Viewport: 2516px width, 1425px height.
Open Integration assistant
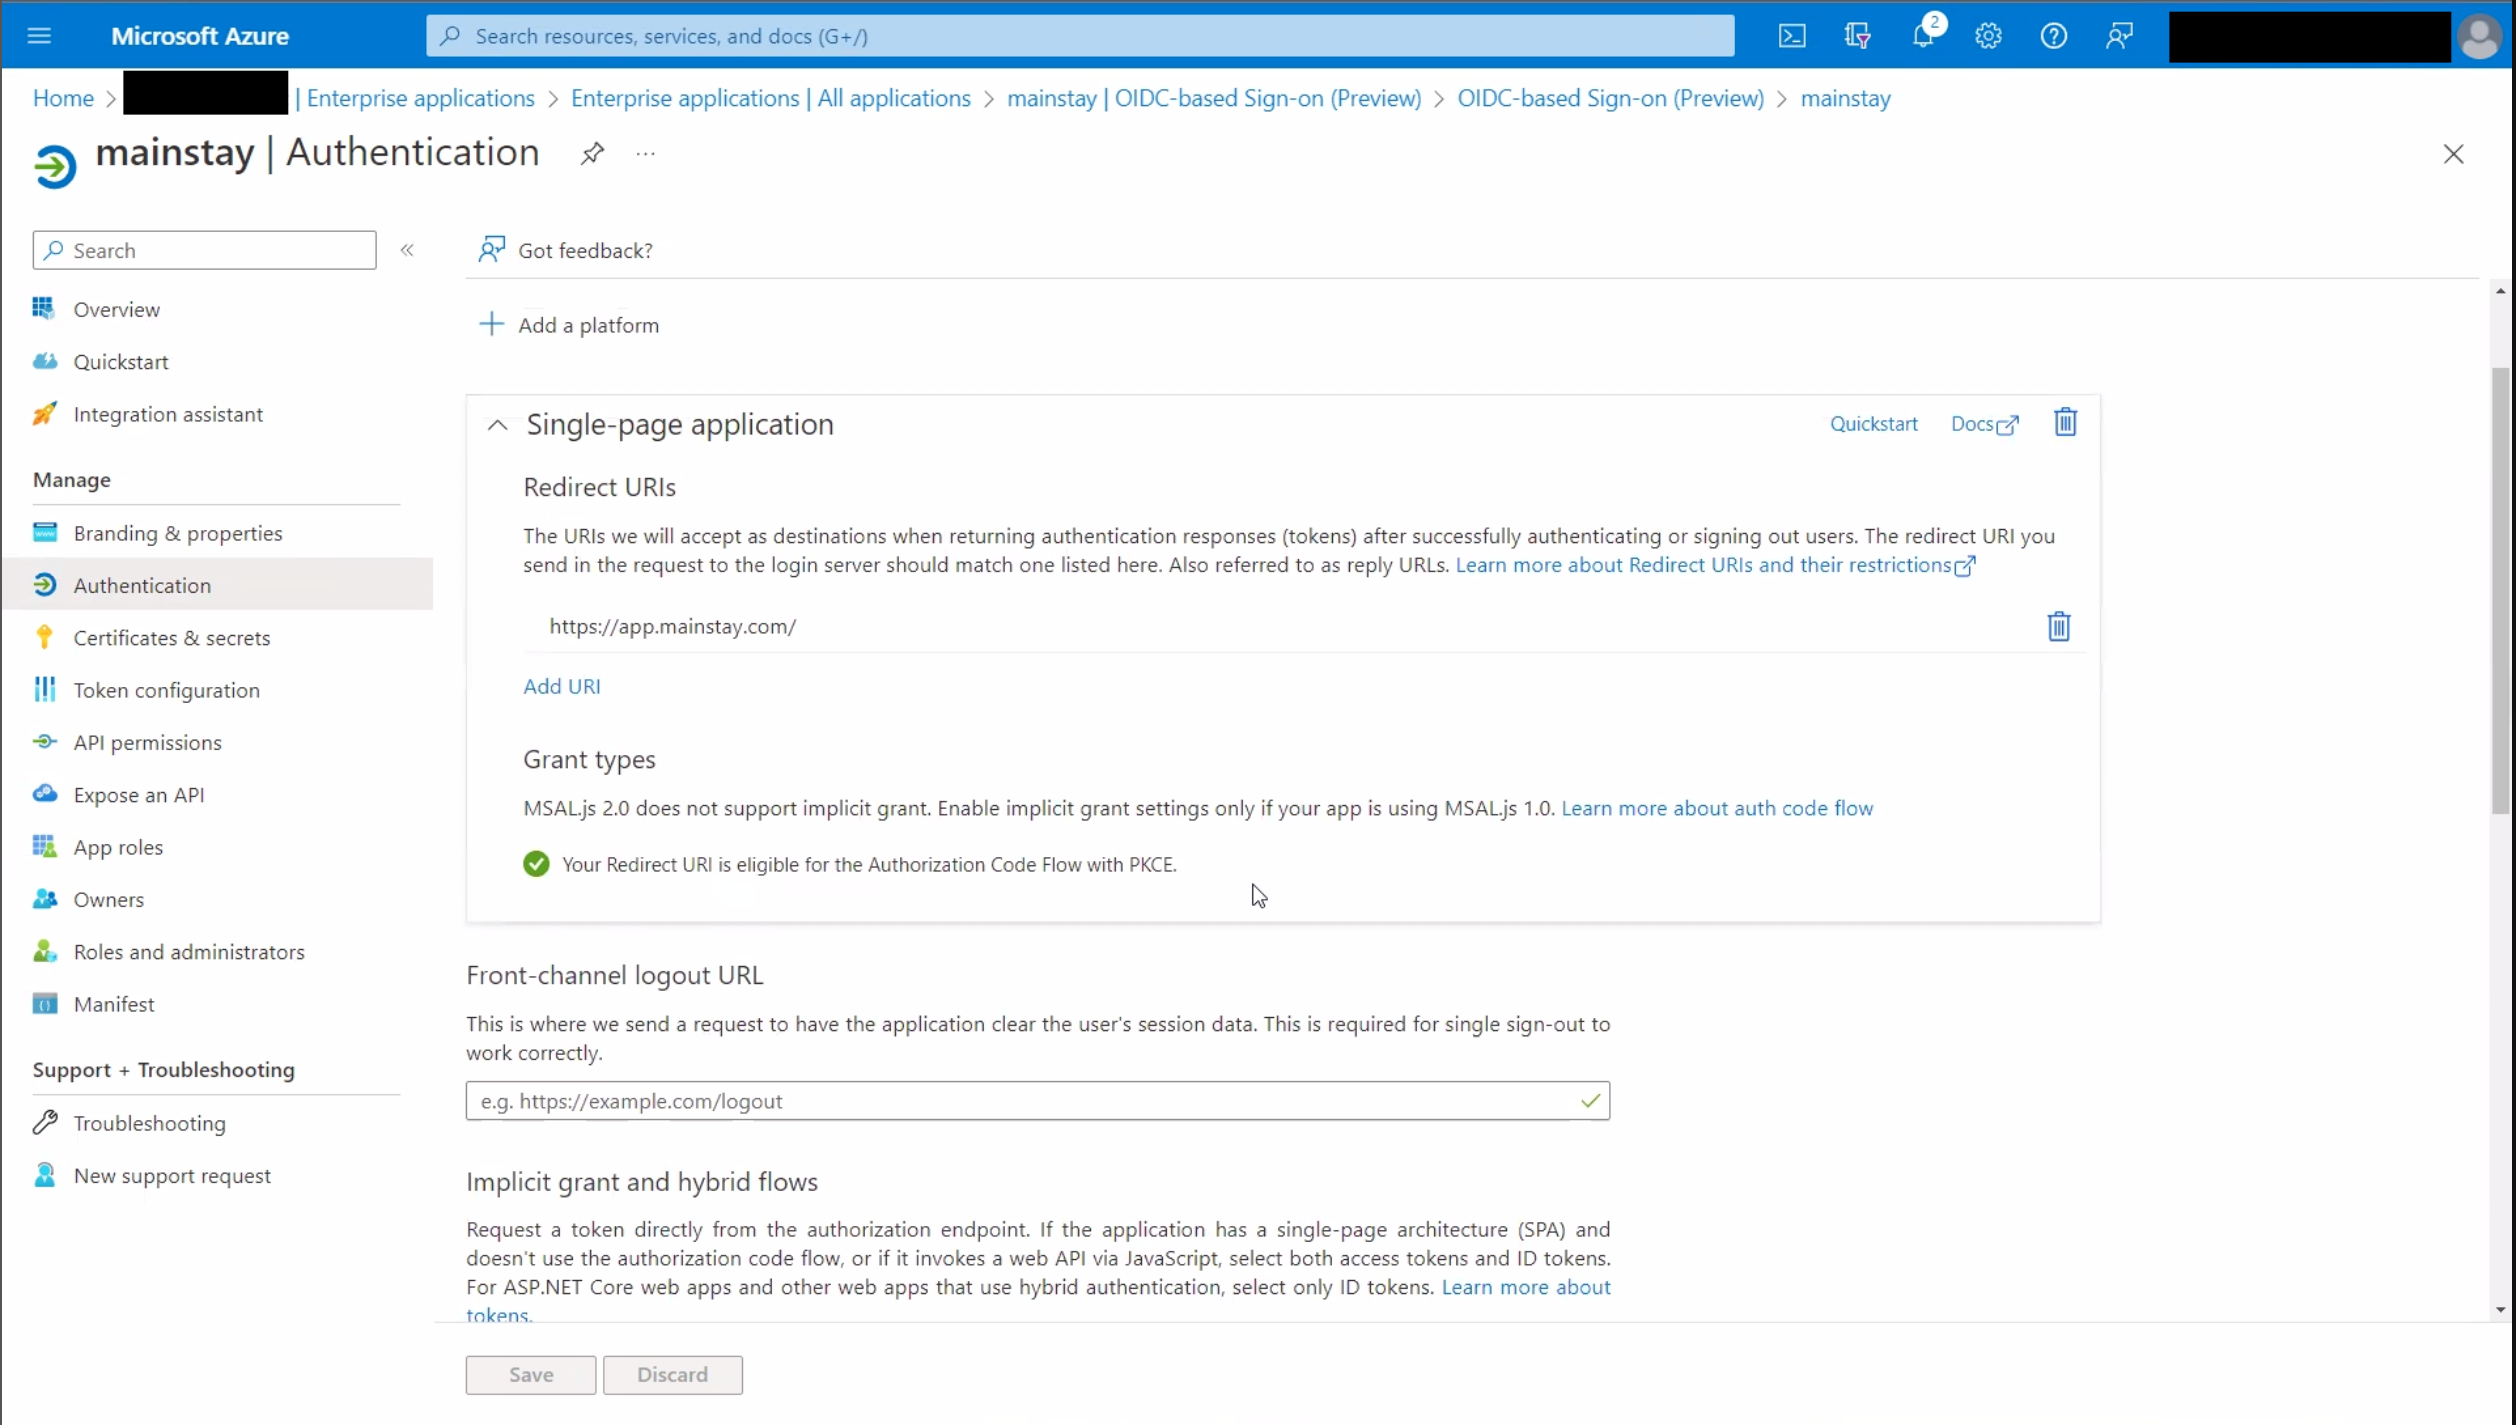point(167,414)
